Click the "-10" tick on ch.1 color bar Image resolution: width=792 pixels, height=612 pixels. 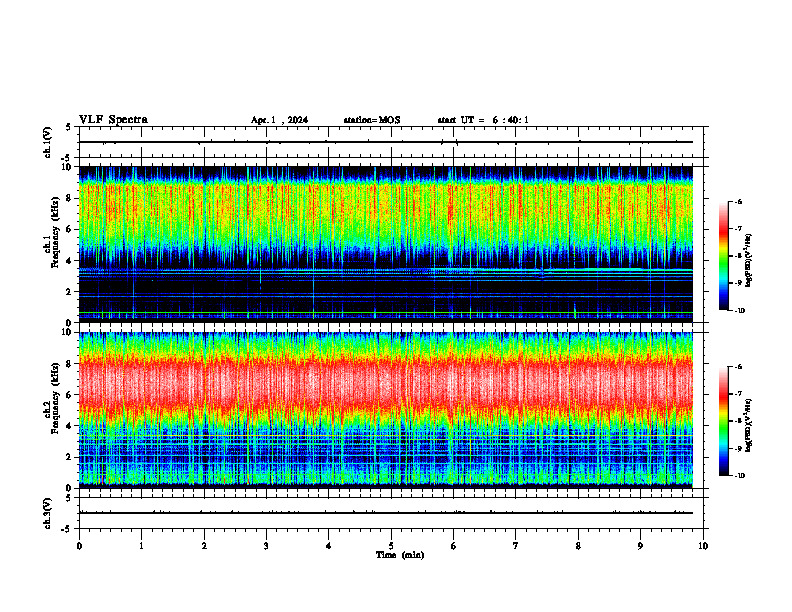pyautogui.click(x=740, y=311)
